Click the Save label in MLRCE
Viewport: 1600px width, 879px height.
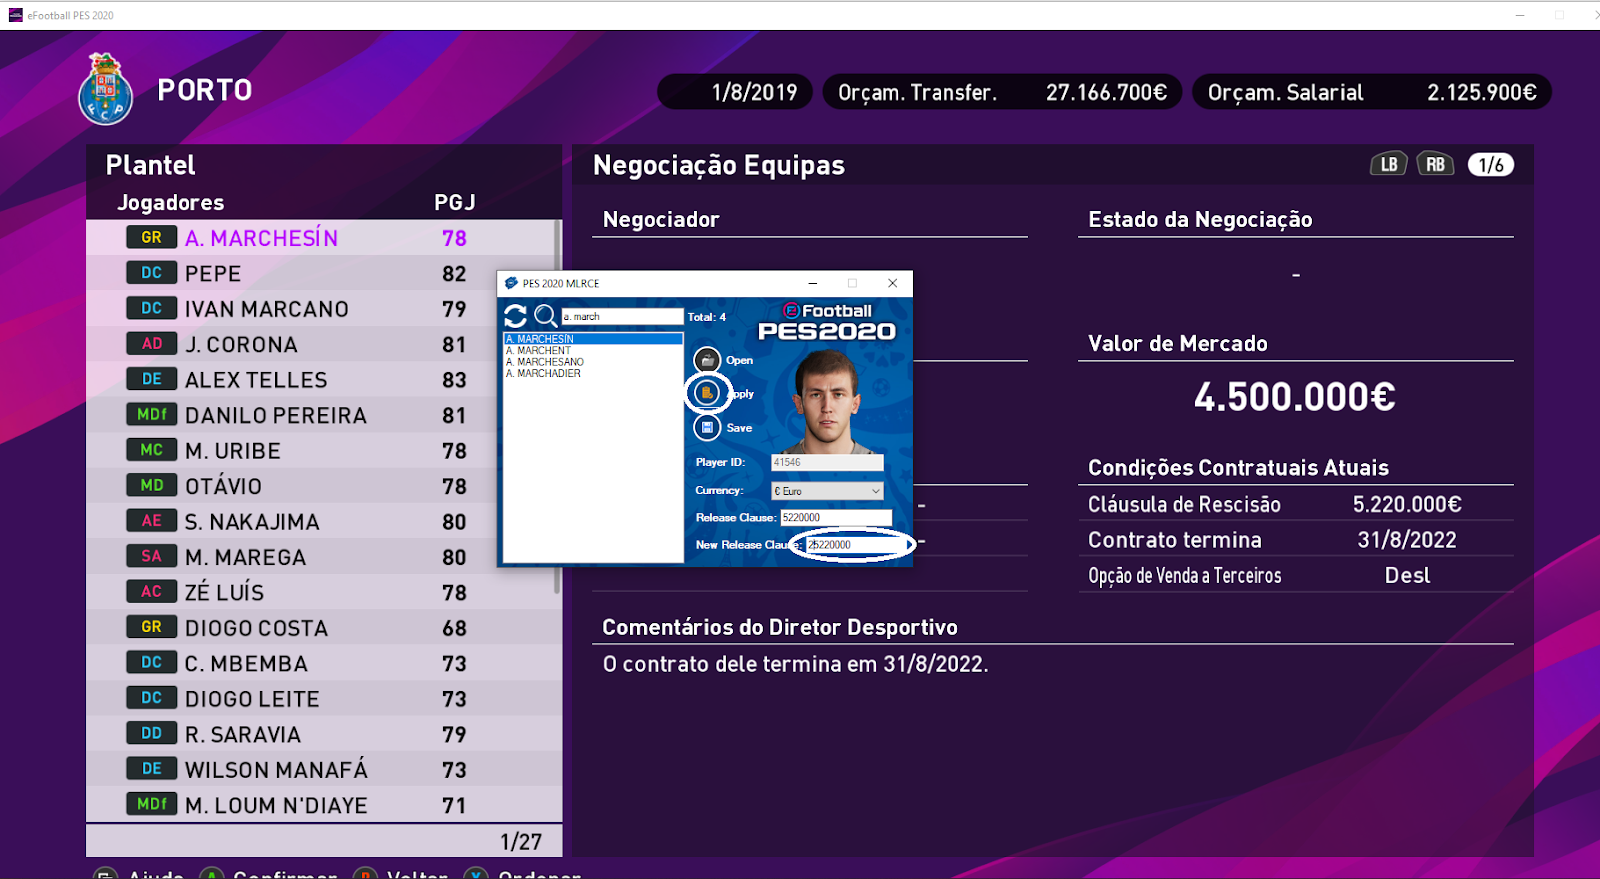pos(739,427)
